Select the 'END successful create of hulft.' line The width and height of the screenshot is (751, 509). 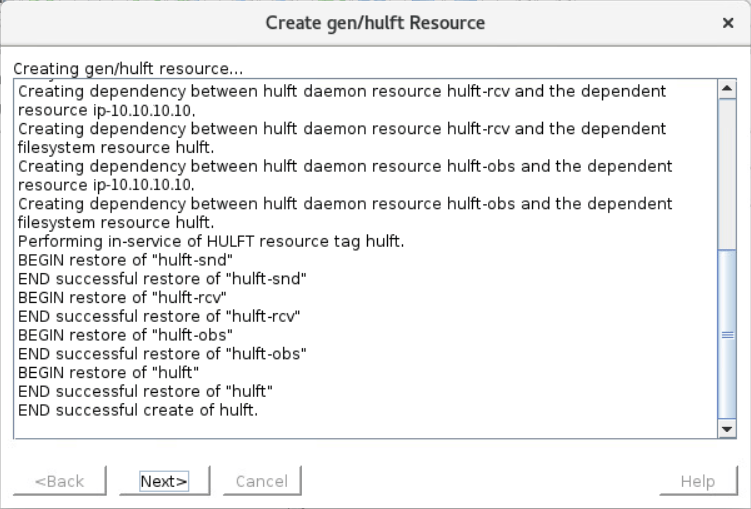(x=138, y=410)
